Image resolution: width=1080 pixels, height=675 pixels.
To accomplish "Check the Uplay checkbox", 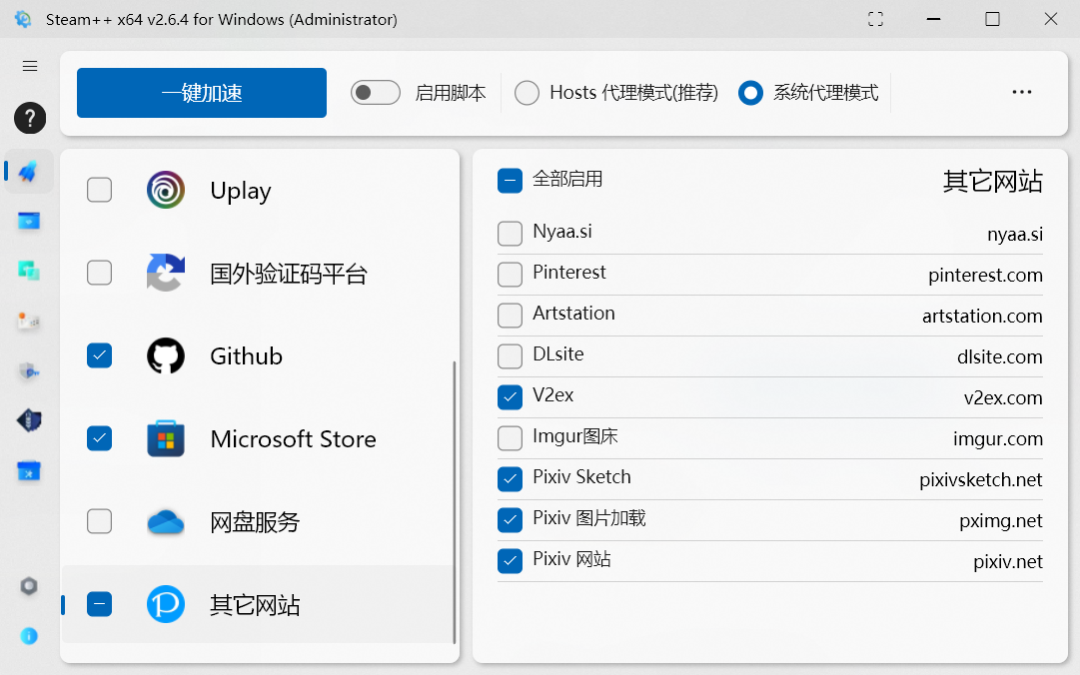I will 99,190.
